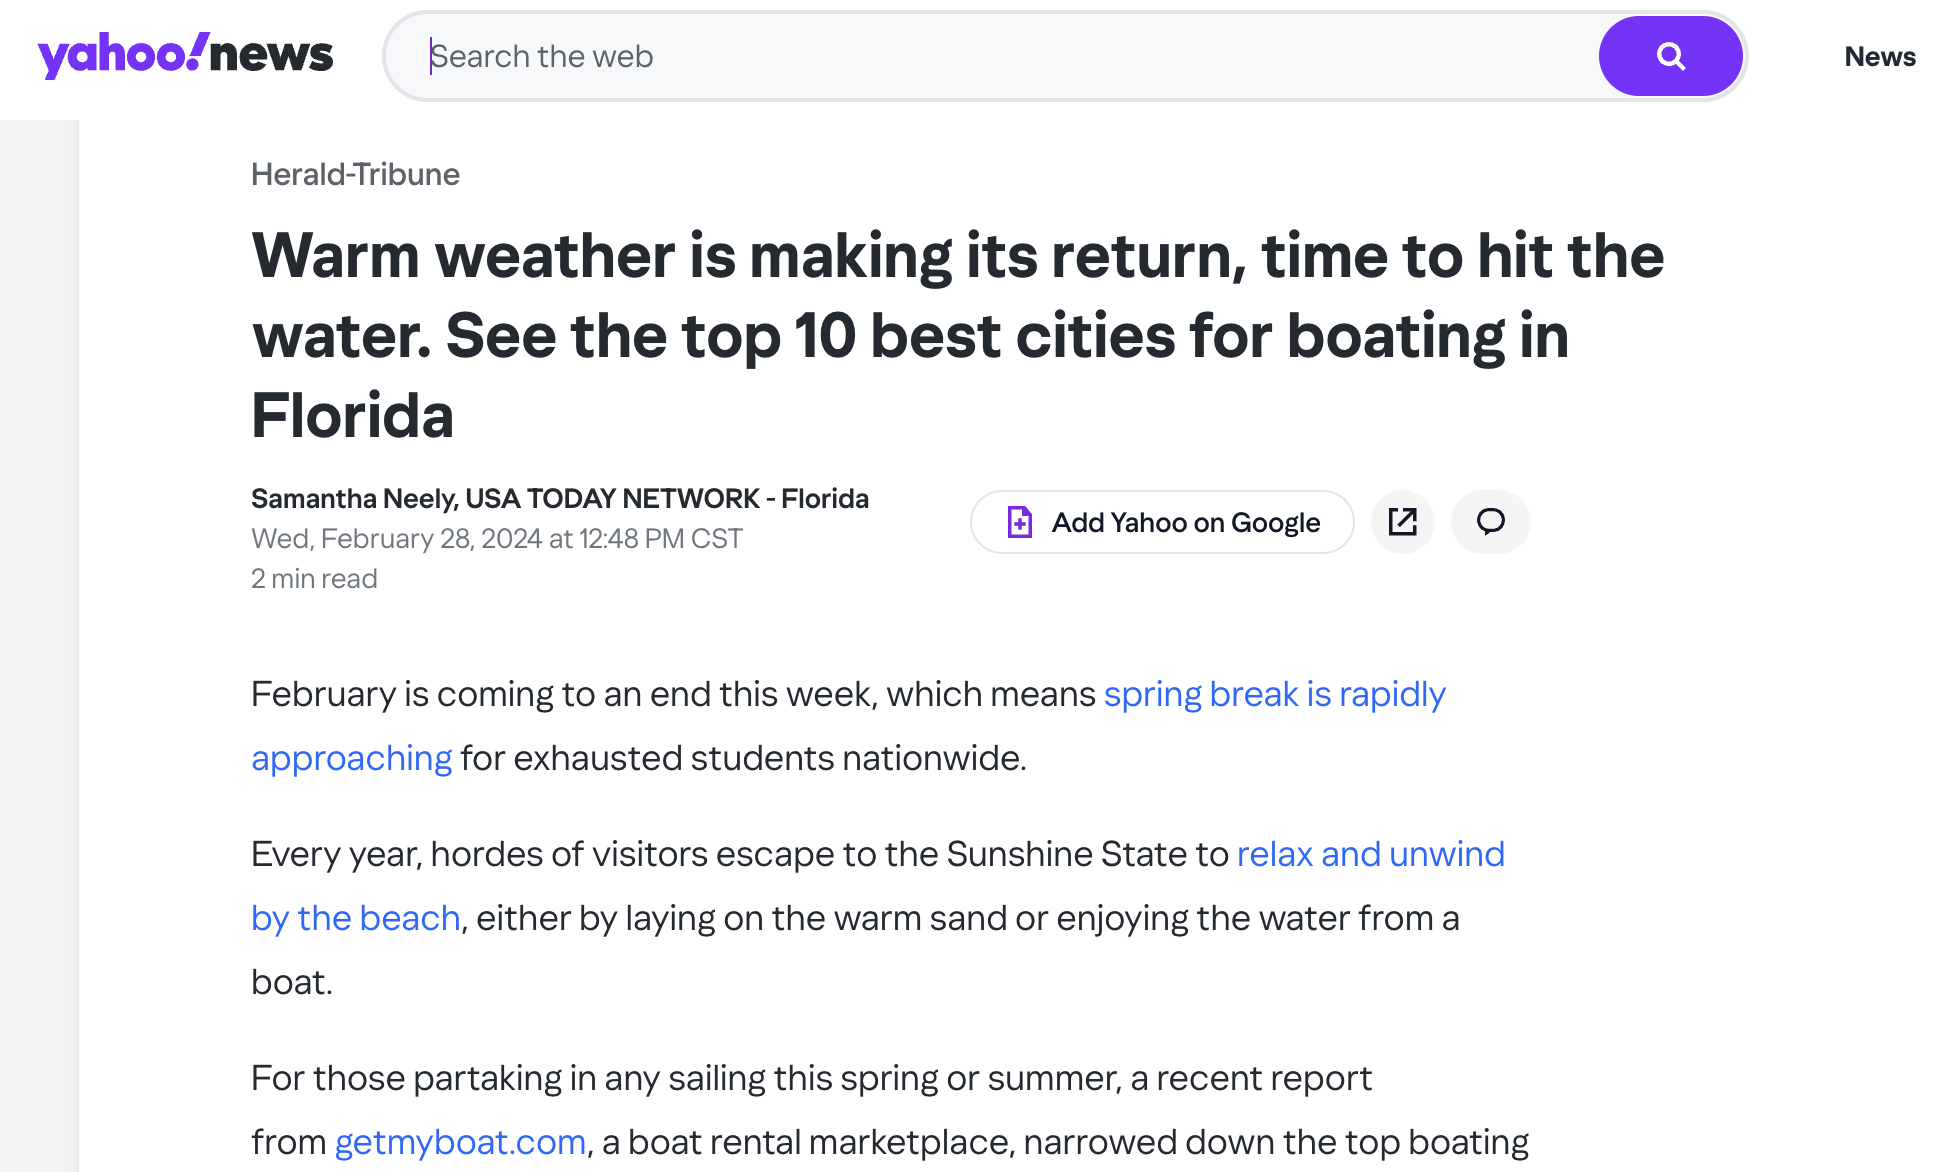
Task: Open the News navigation item
Action: pyautogui.click(x=1879, y=56)
